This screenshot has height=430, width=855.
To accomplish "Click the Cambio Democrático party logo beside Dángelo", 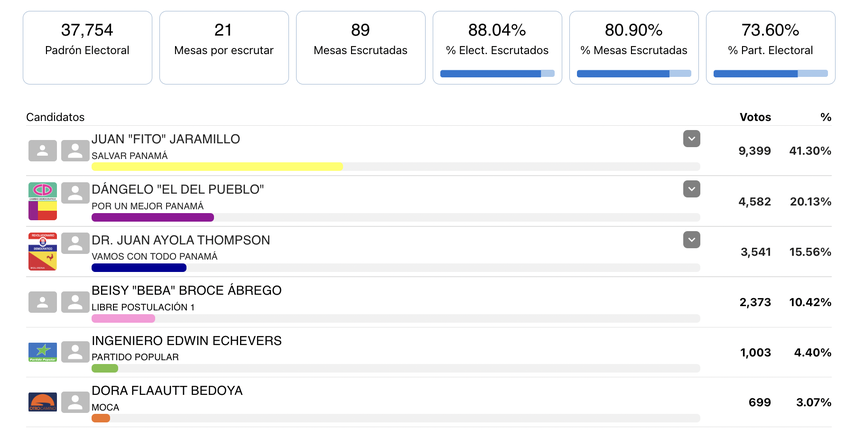I will click(x=43, y=191).
